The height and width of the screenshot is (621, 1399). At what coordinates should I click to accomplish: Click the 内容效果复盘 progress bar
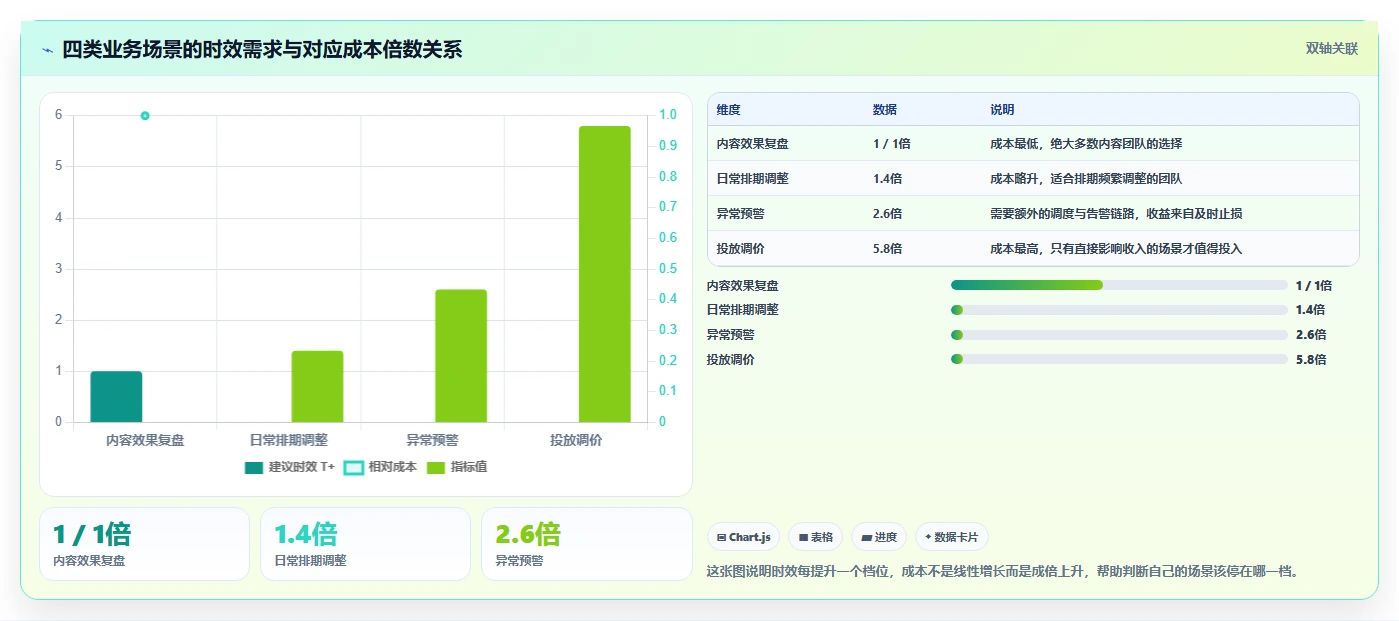pos(1119,285)
